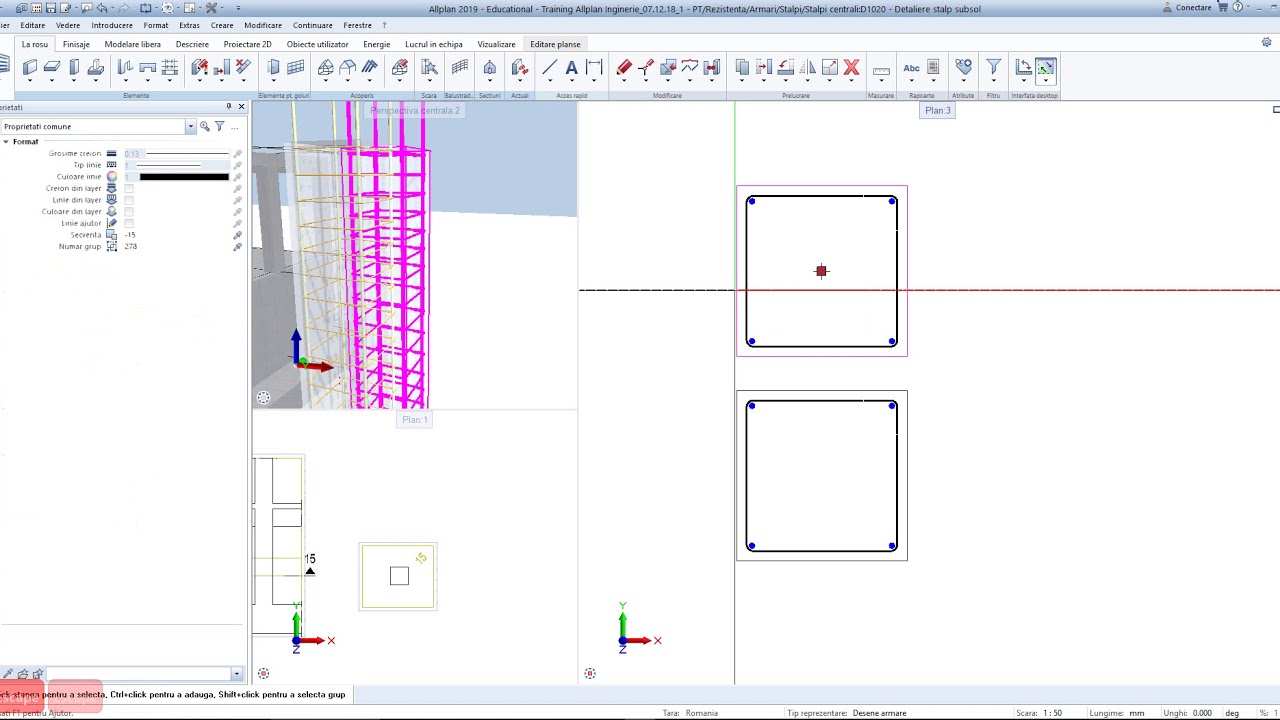Click the ruler measure tool in Masurare
Image resolution: width=1280 pixels, height=720 pixels.
coord(881,70)
